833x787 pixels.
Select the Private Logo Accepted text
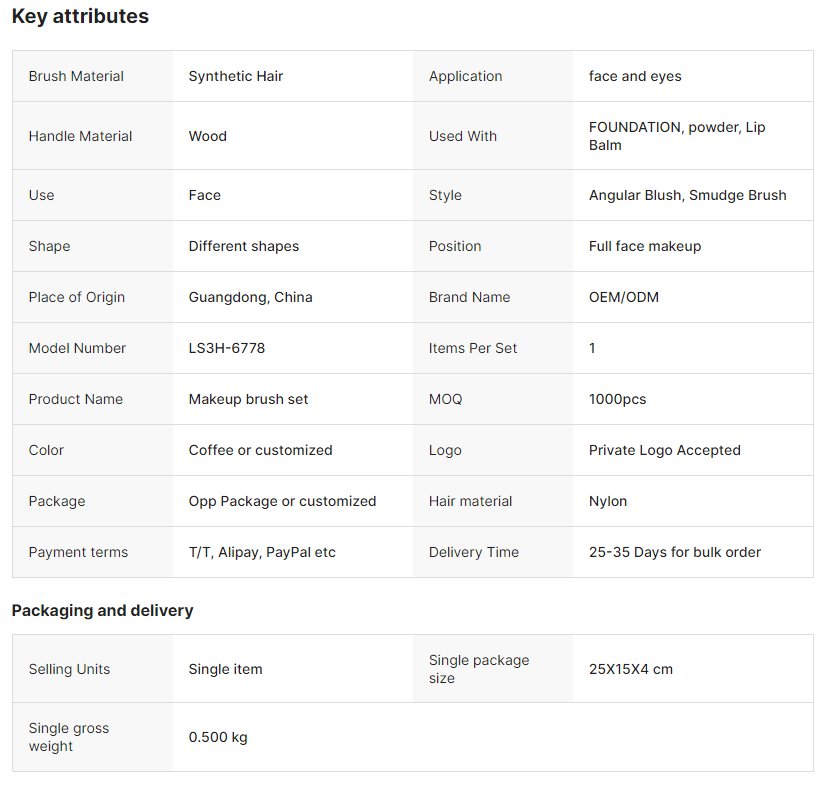pos(664,450)
